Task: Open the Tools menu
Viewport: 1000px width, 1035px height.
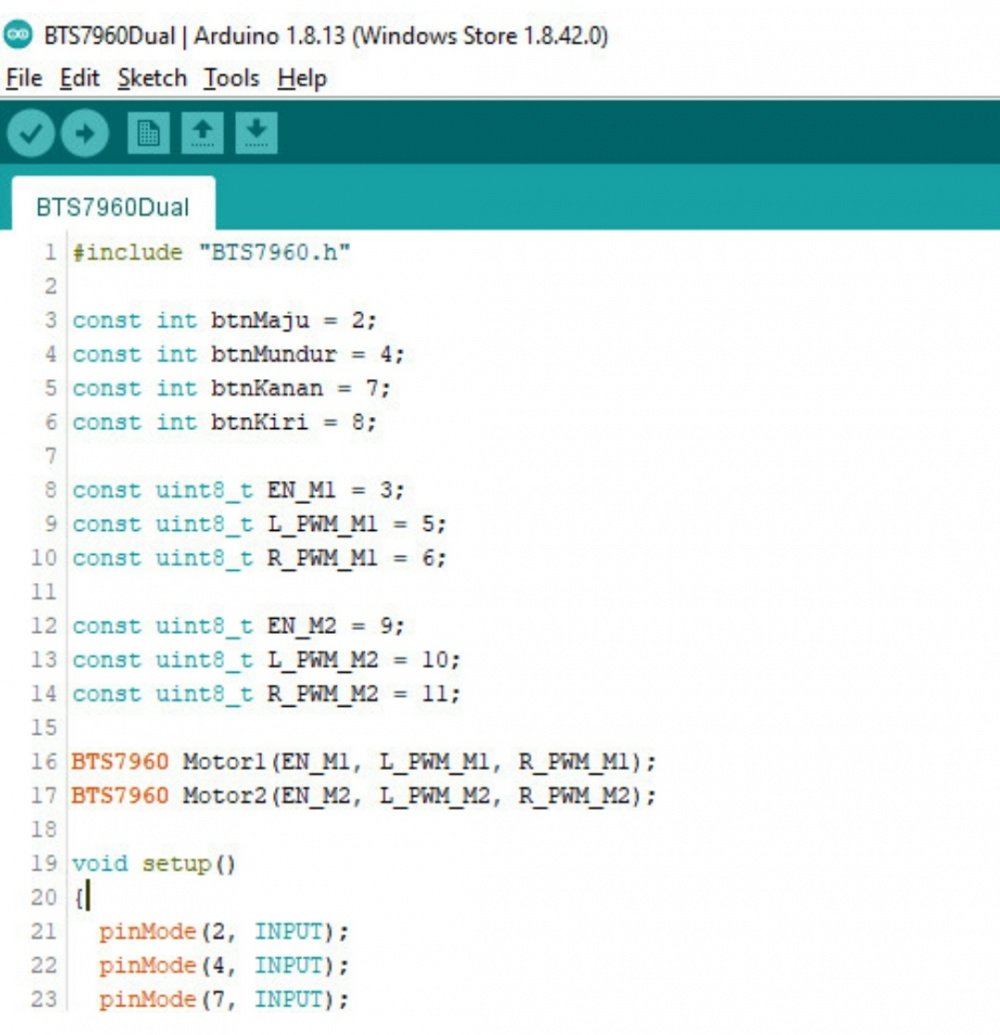Action: pyautogui.click(x=232, y=78)
